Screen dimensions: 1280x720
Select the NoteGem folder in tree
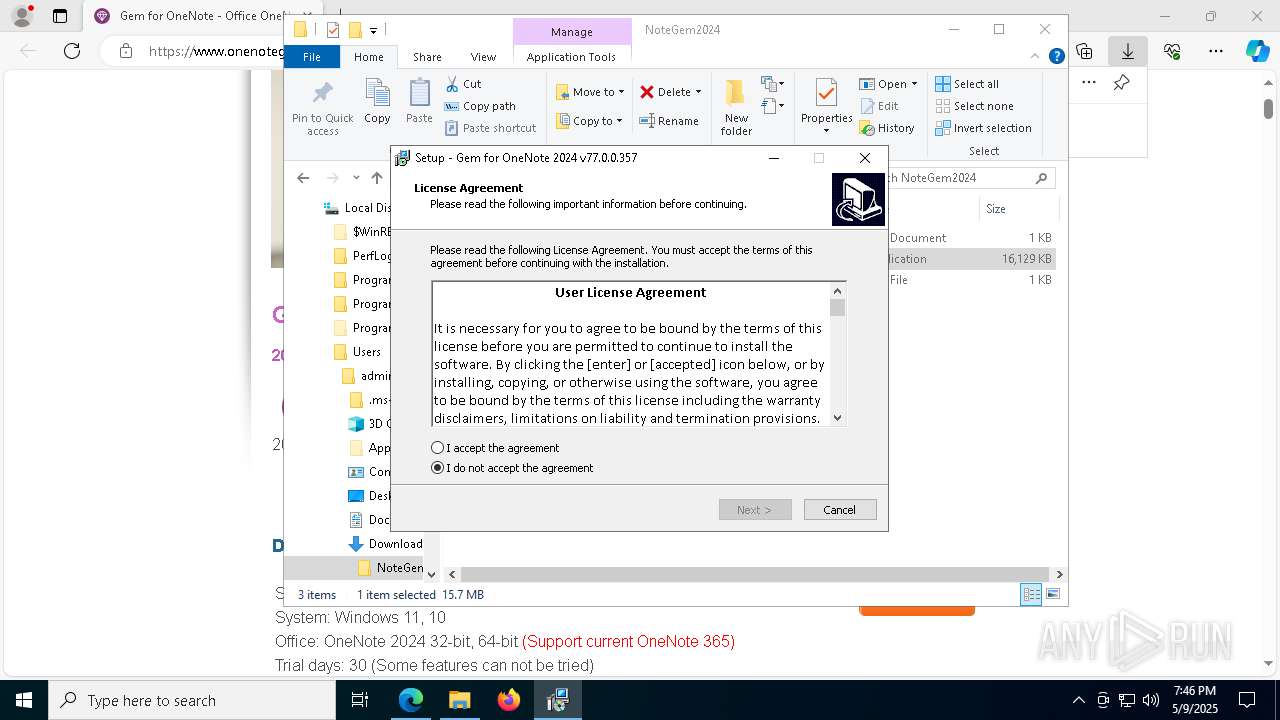(x=390, y=568)
